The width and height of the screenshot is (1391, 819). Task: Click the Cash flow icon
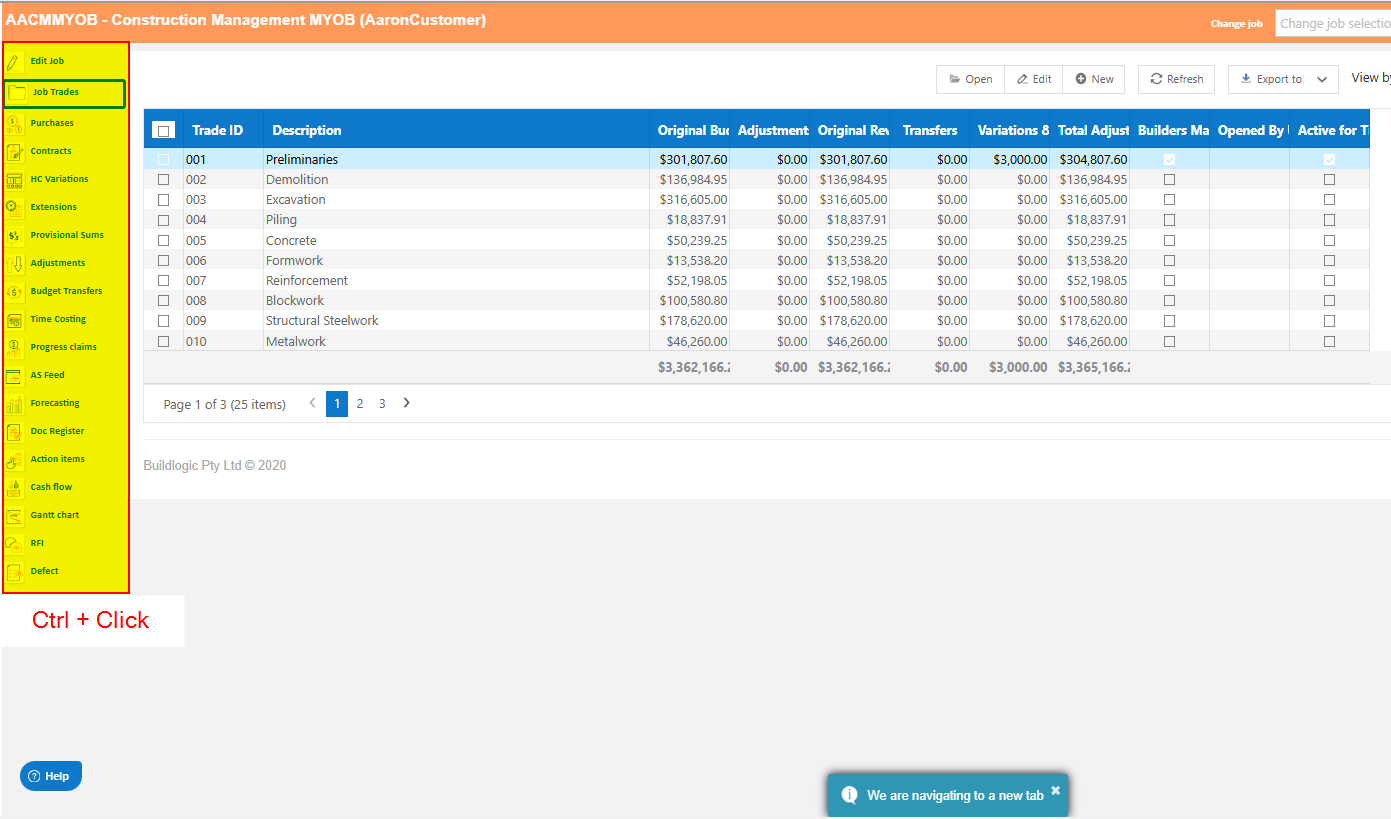tap(14, 488)
